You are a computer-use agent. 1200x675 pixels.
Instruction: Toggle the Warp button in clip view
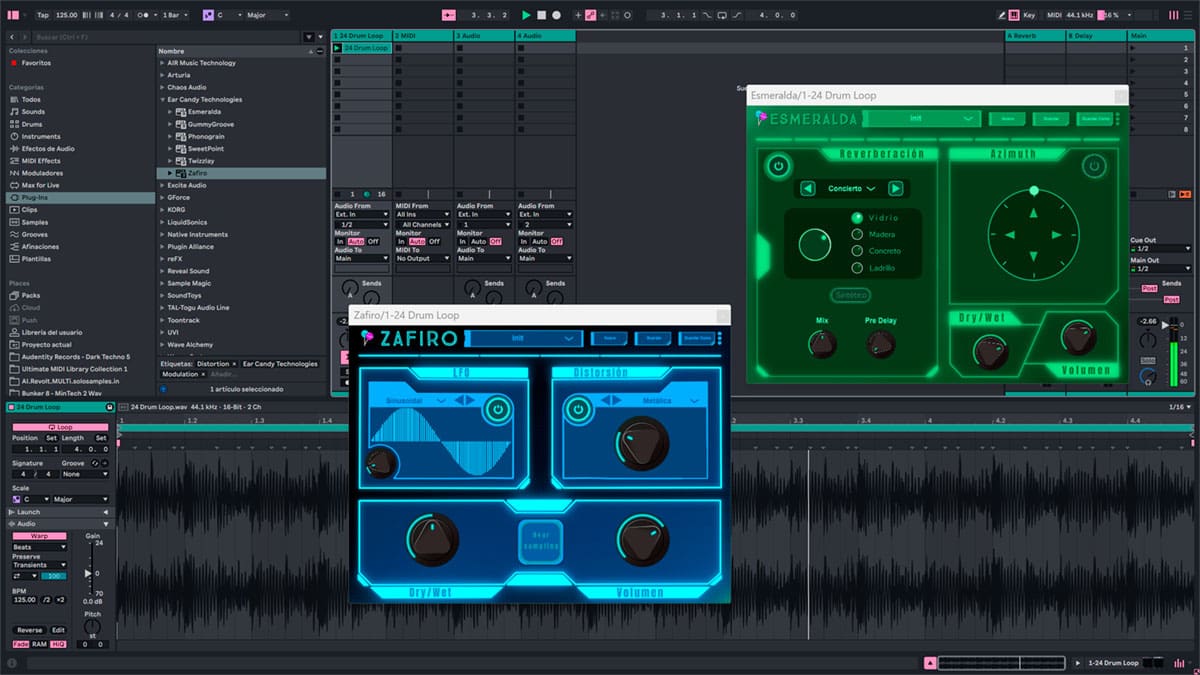pyautogui.click(x=39, y=536)
